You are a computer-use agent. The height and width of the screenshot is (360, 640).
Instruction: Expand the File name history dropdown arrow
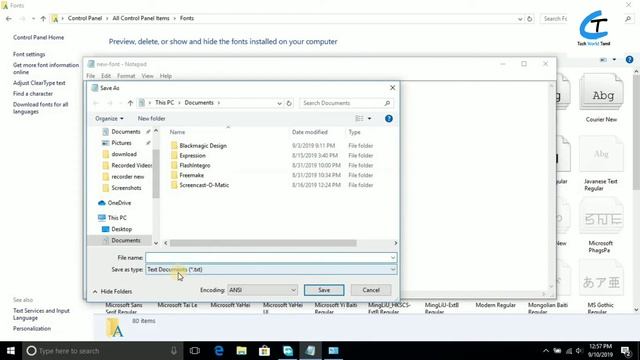(x=393, y=258)
